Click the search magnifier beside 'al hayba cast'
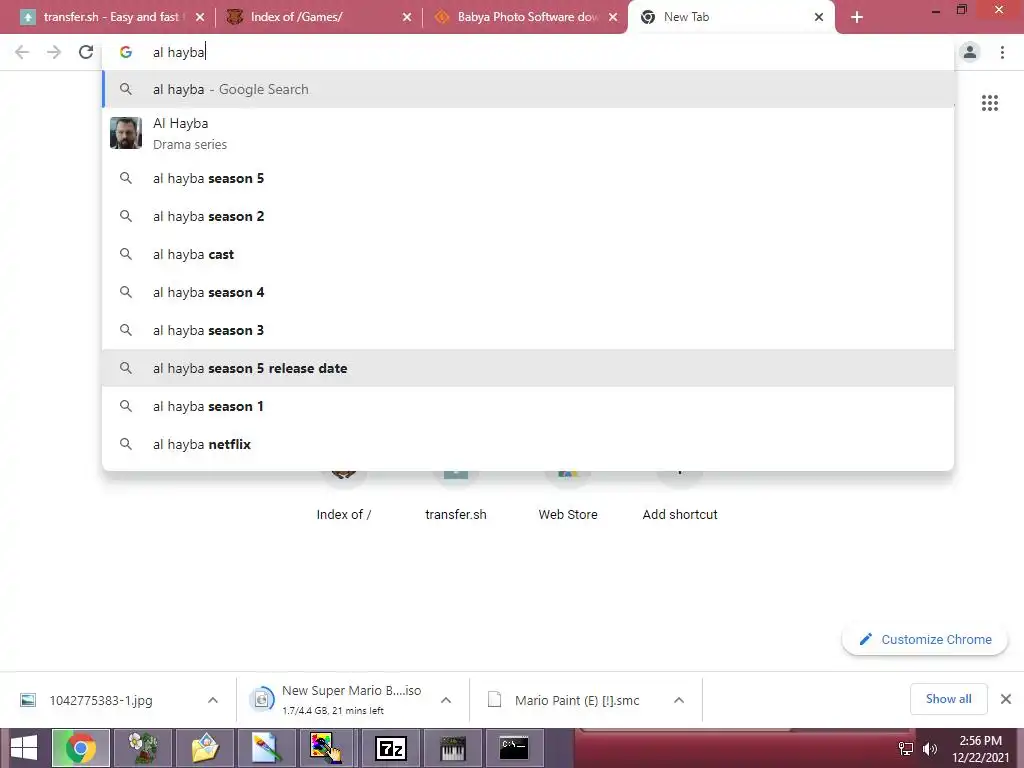Screen dimensions: 1024x768 point(126,254)
